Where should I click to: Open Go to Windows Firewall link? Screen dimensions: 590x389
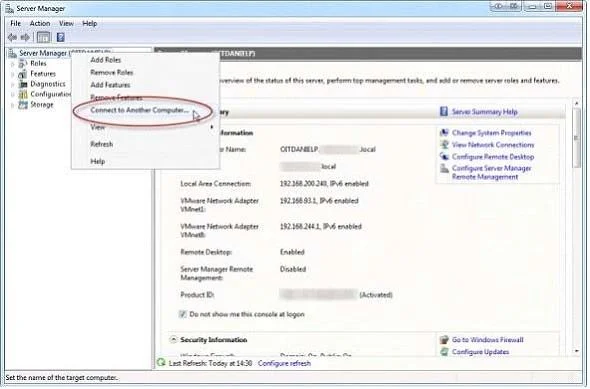[x=488, y=340]
